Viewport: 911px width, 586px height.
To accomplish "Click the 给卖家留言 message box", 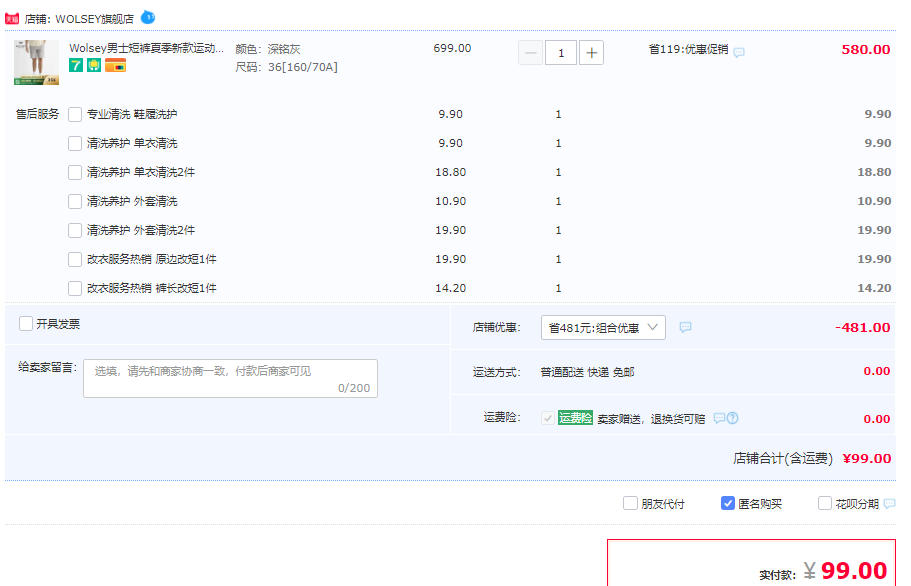I will tap(231, 379).
